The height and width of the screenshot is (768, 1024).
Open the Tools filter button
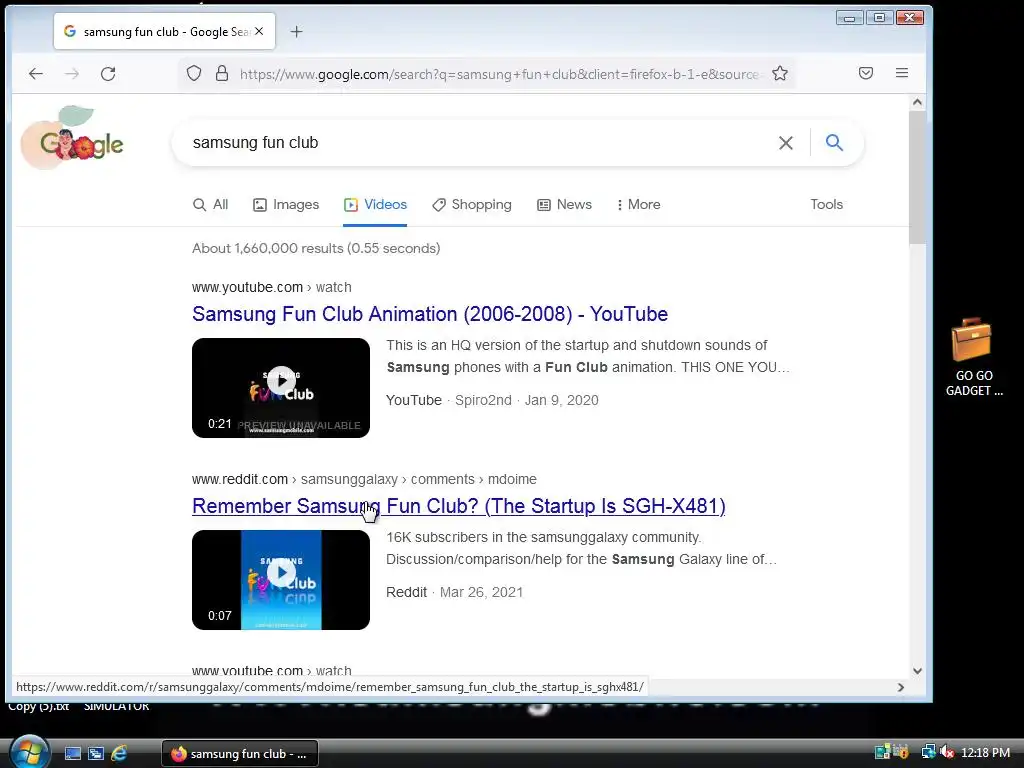827,204
